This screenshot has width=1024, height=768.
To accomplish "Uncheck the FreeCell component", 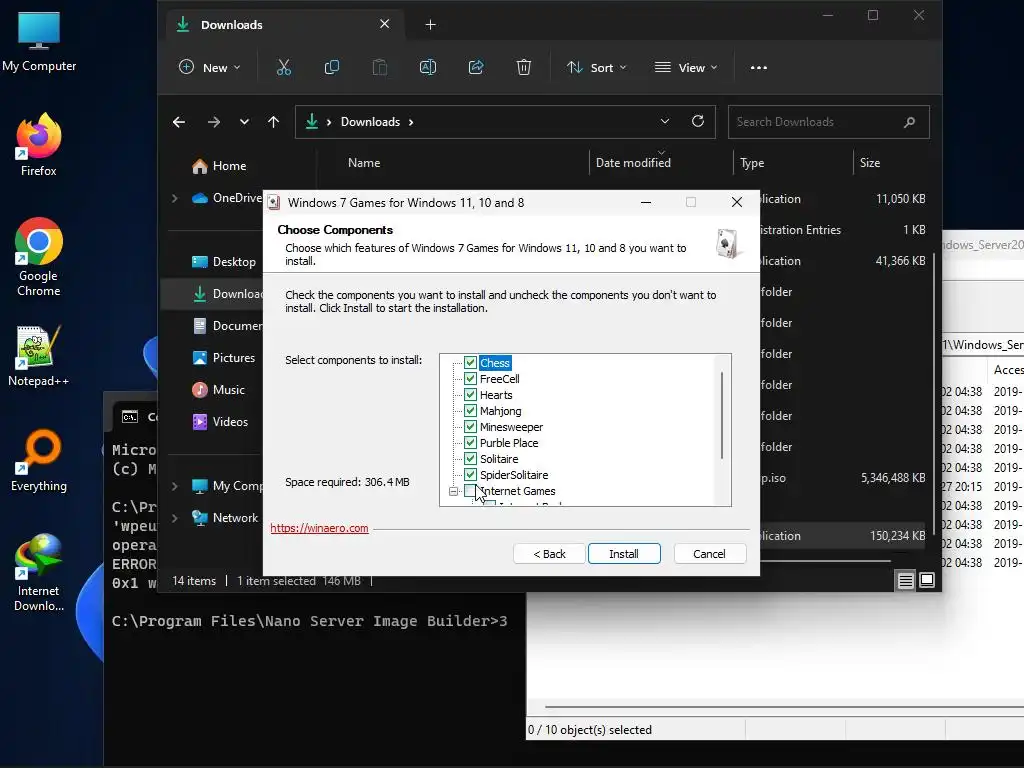I will 470,379.
